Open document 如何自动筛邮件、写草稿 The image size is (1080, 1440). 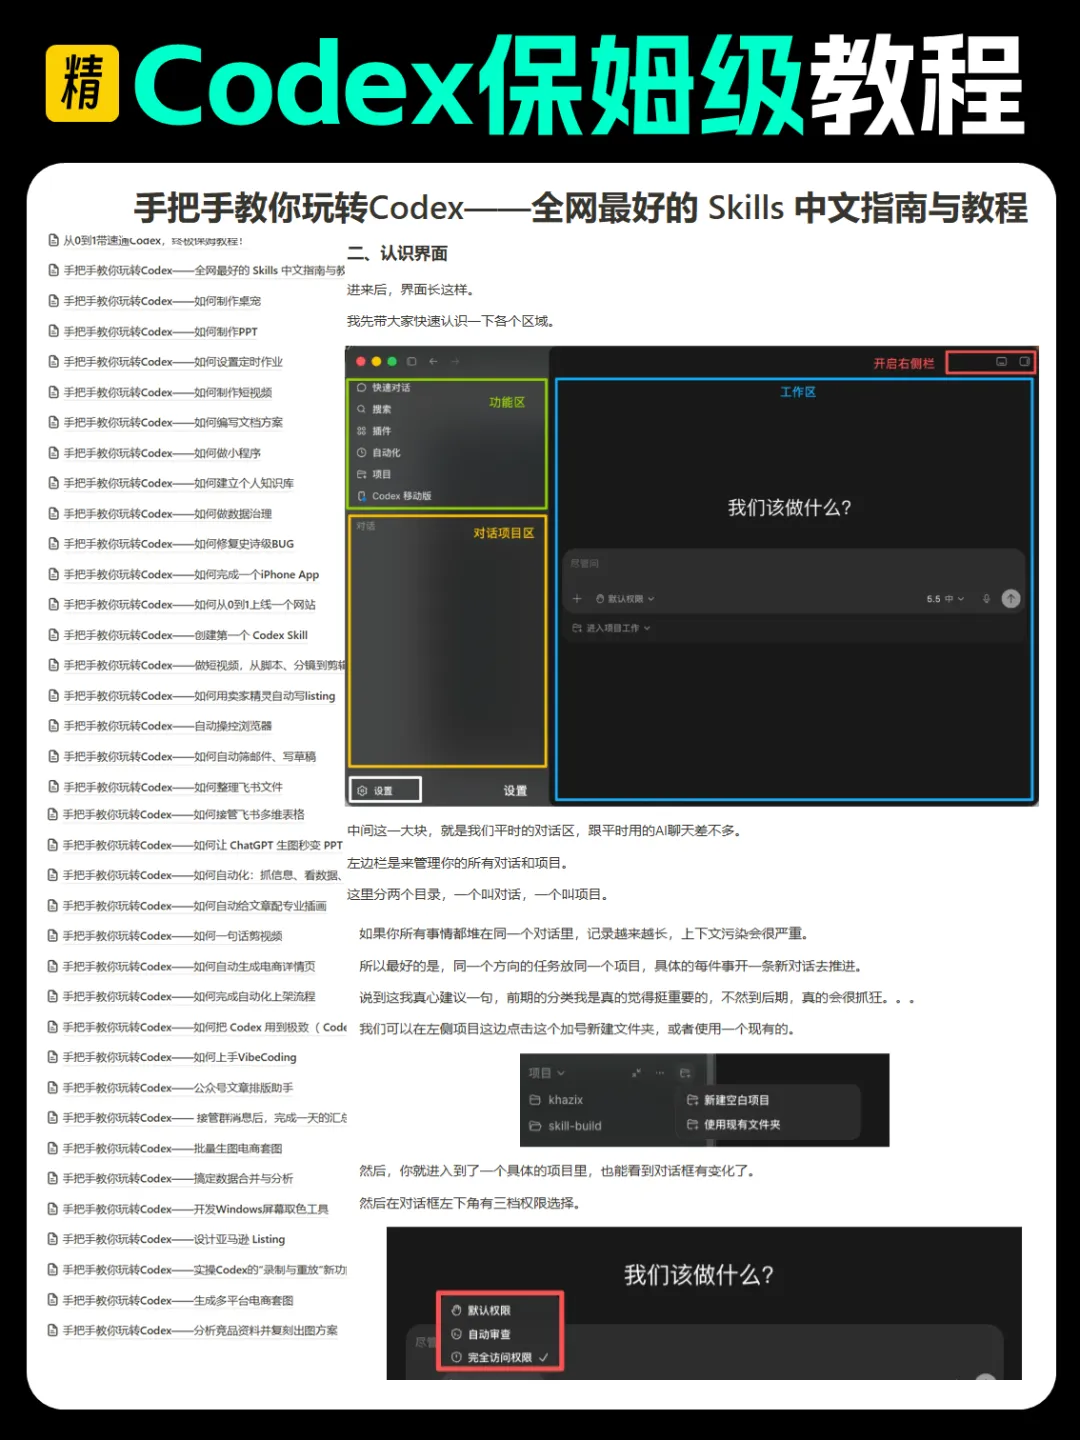(183, 757)
